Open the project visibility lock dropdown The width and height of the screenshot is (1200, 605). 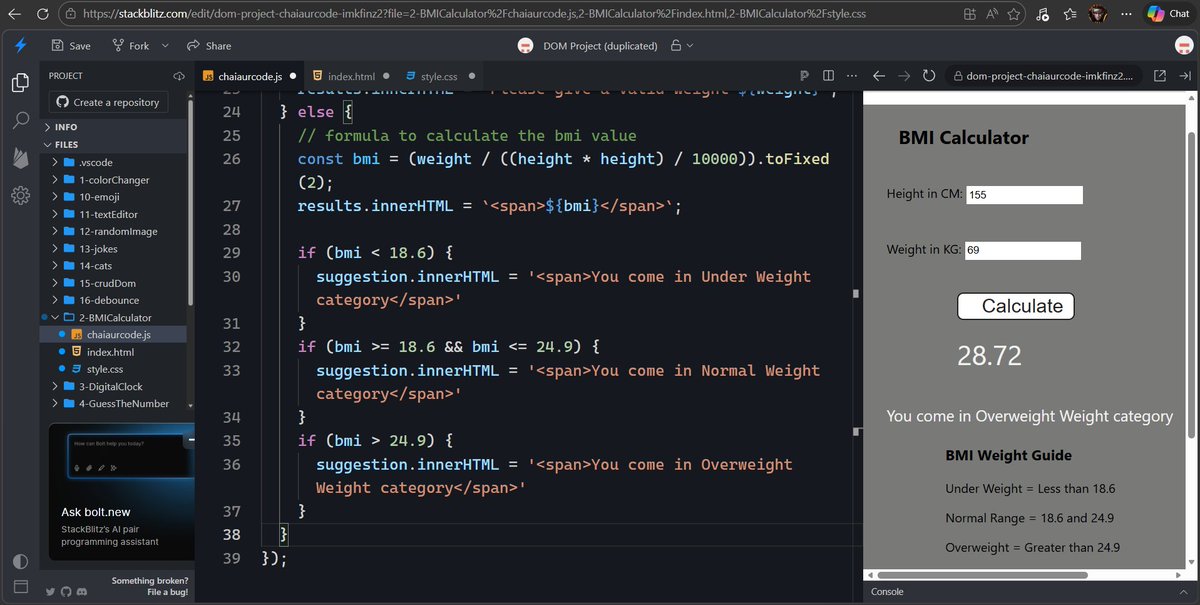(681, 46)
